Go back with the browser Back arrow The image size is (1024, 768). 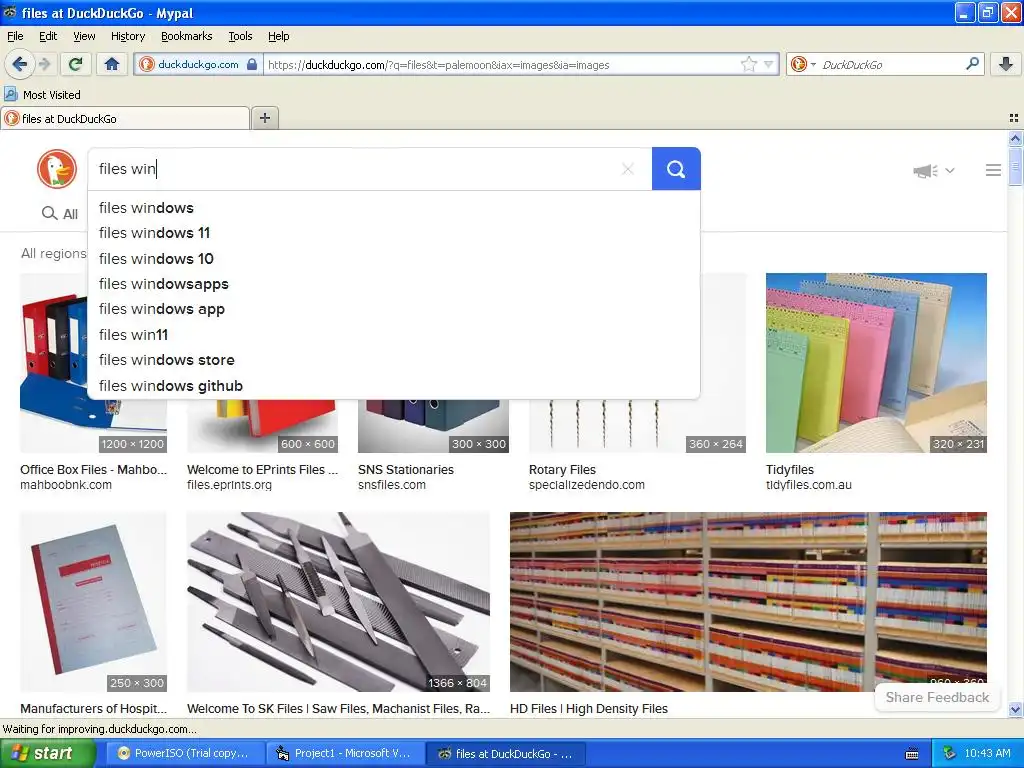19,64
